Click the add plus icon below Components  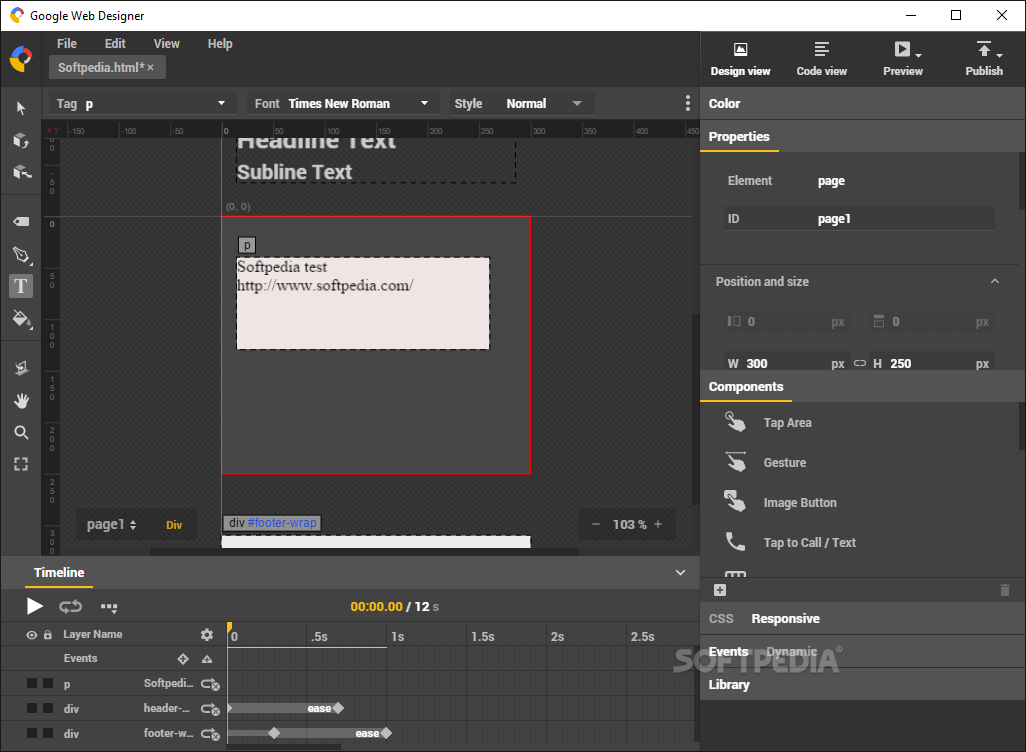pos(720,590)
